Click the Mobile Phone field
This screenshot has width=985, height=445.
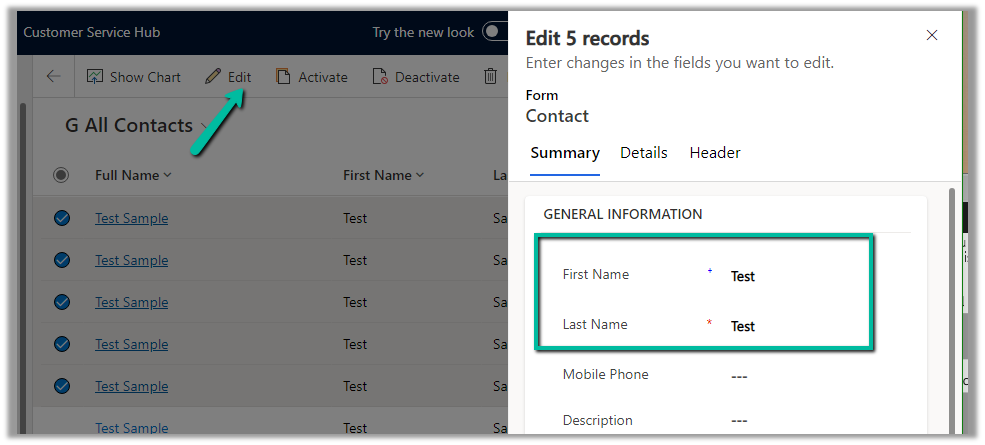(739, 375)
